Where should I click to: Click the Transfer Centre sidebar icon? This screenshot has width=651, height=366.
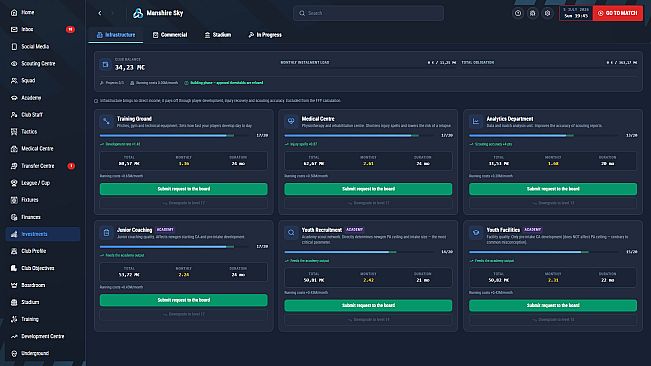click(x=14, y=166)
